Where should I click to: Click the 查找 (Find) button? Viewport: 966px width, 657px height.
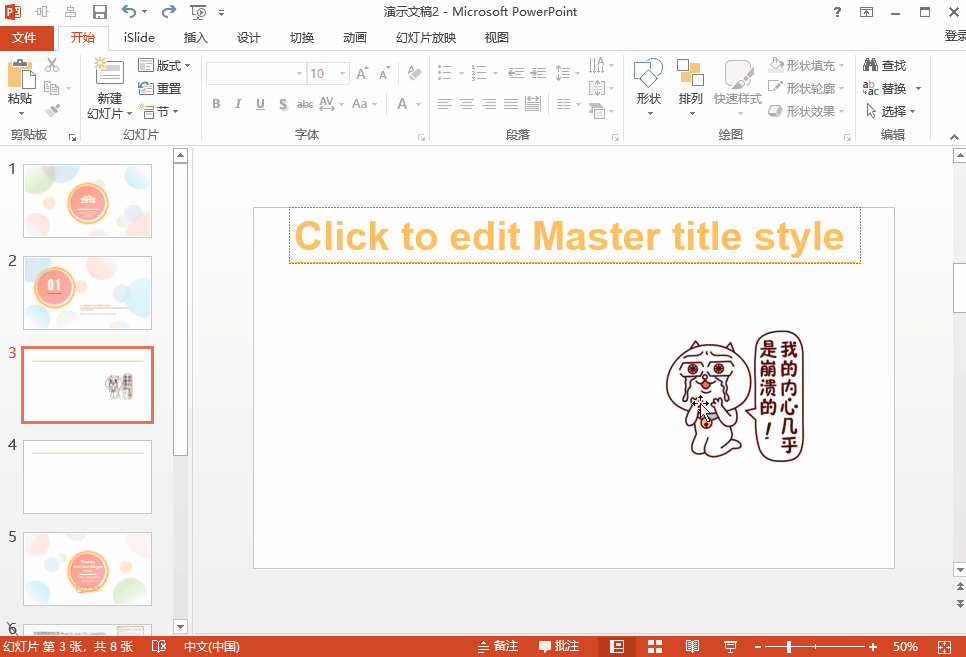885,65
